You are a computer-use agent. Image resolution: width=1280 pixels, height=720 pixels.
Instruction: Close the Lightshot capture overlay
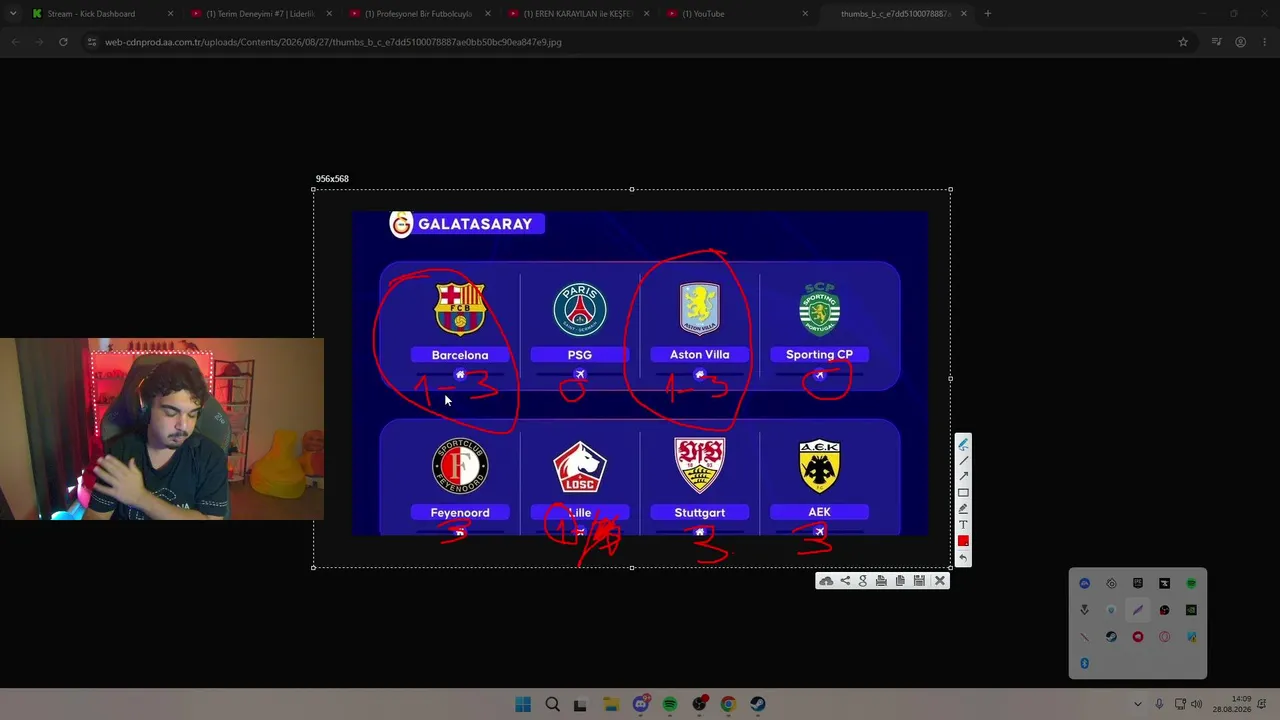[x=940, y=581]
